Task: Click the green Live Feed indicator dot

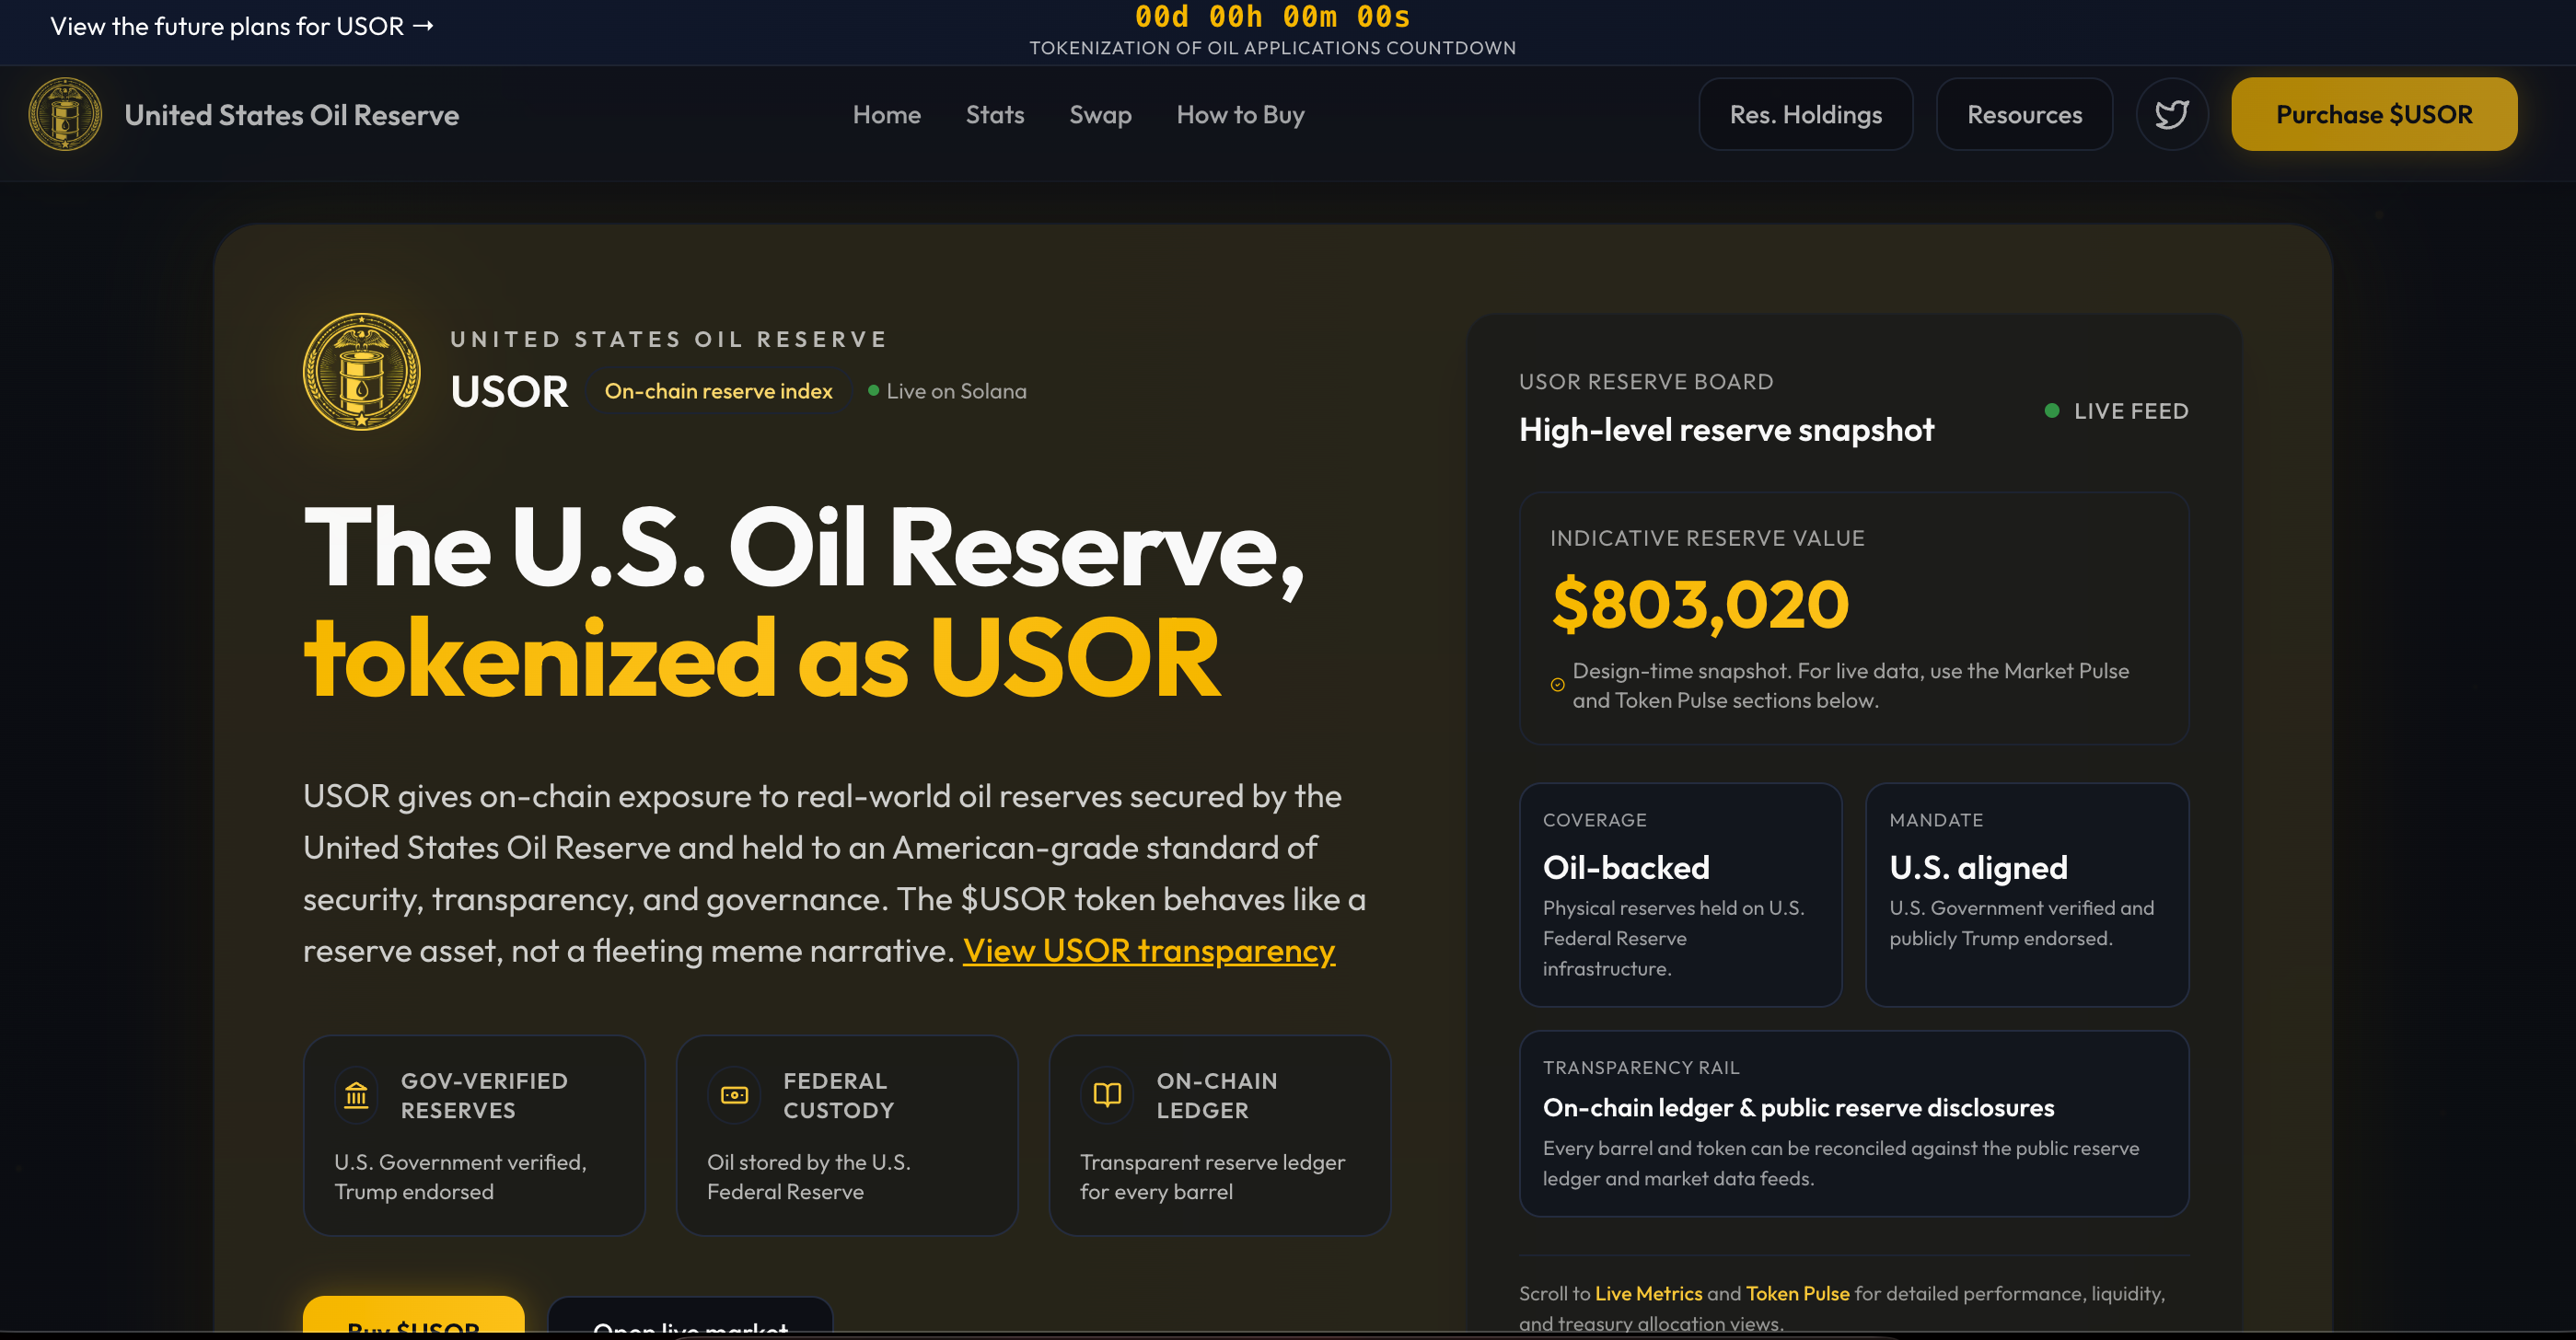Action: click(2051, 411)
